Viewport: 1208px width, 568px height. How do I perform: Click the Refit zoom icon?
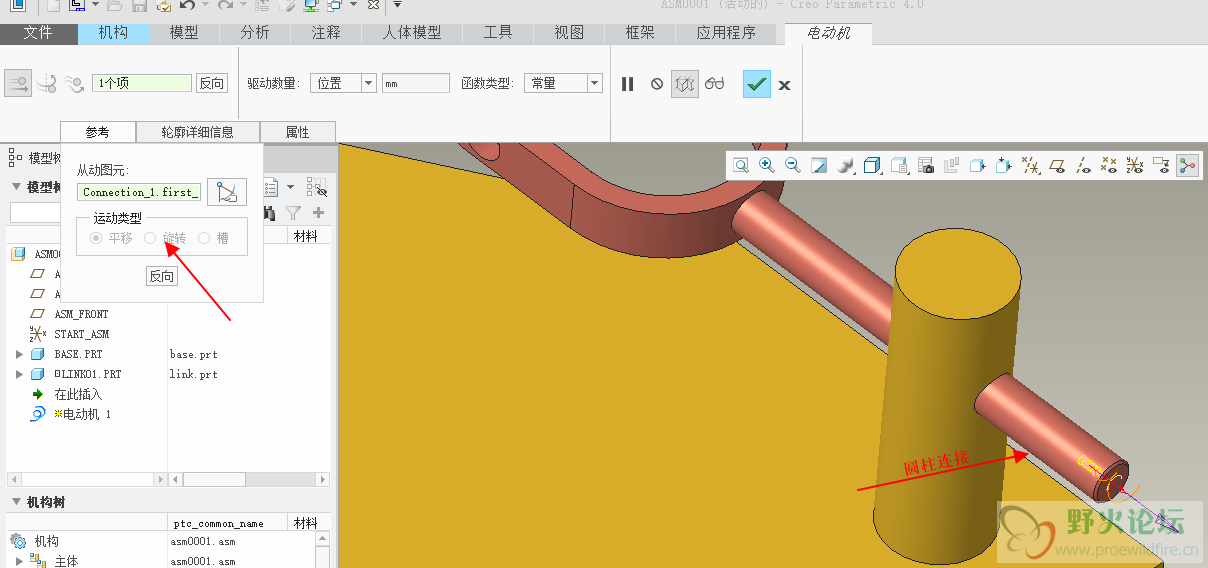point(741,165)
